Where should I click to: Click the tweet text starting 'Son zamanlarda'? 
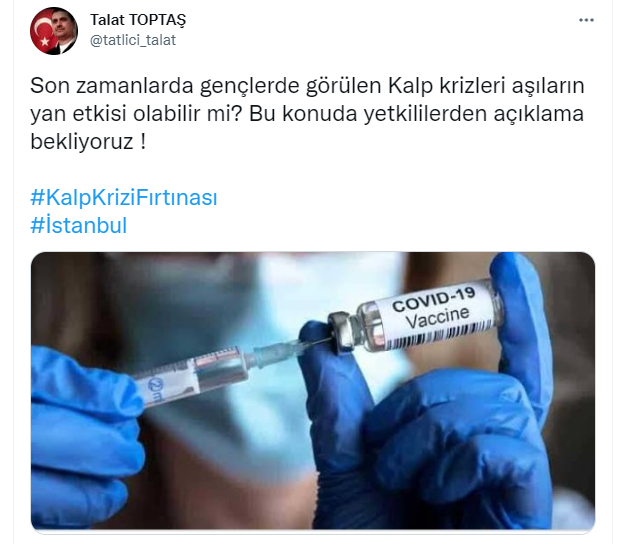[307, 113]
